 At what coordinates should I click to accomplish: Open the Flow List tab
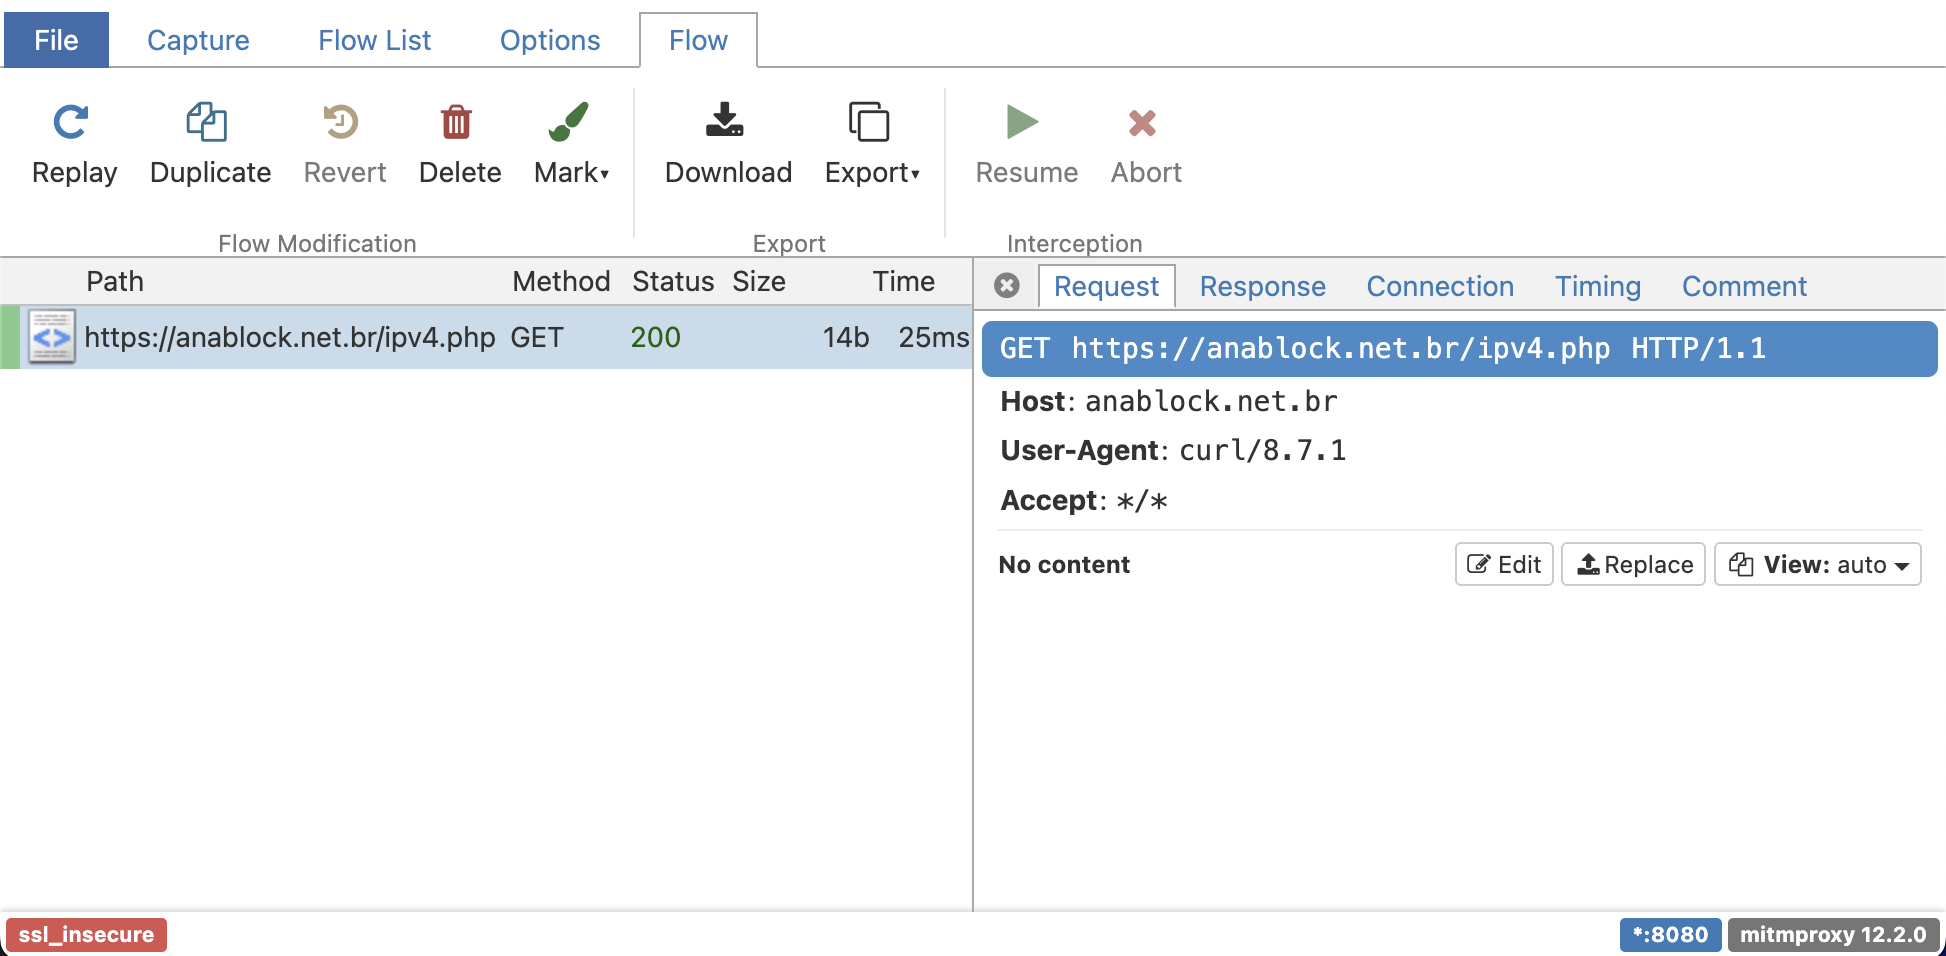point(374,40)
